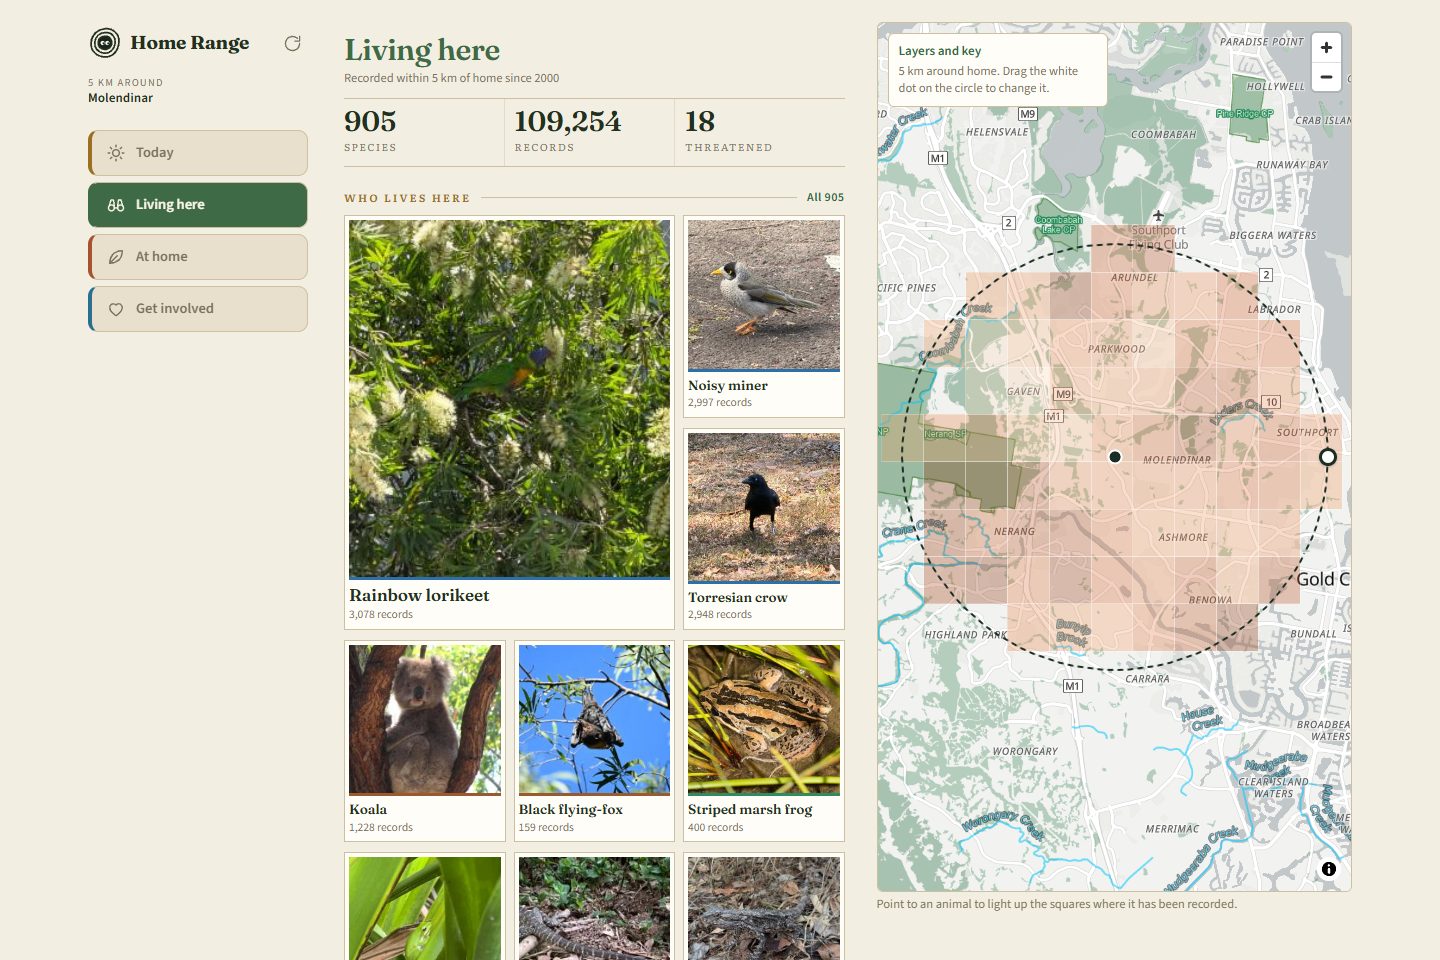The width and height of the screenshot is (1440, 960).
Task: Click the 109,254 records count
Action: (568, 122)
